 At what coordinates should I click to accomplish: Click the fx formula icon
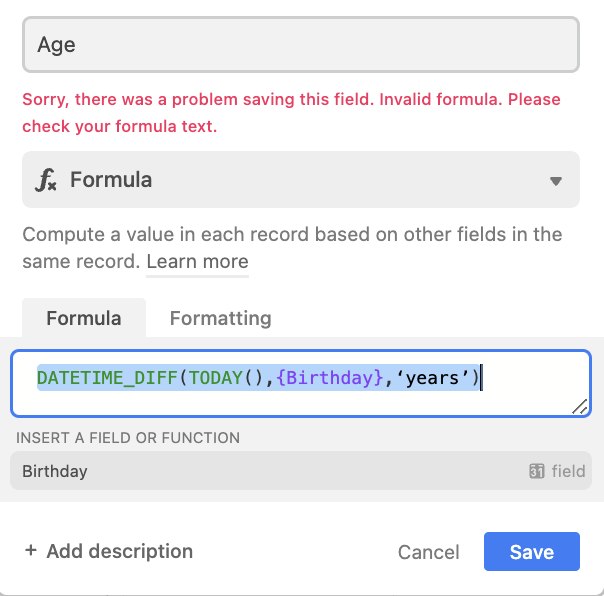[x=46, y=180]
